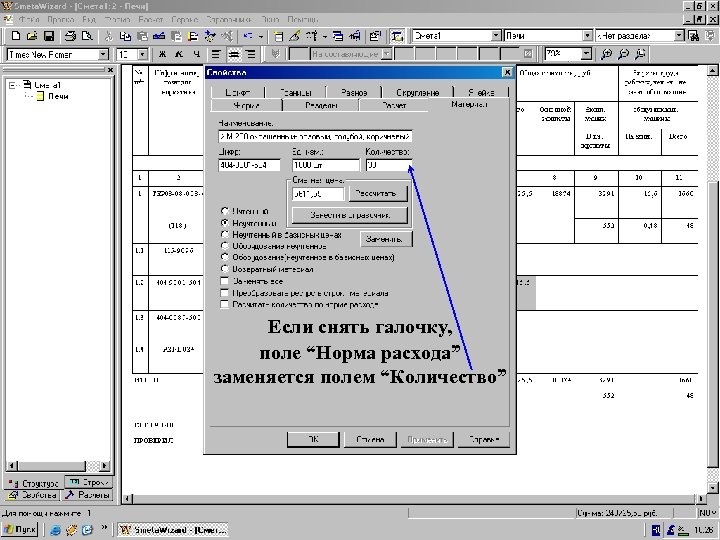Screen dimensions: 720x540
Task: Click Отмена to cancel the dialog
Action: pos(370,439)
